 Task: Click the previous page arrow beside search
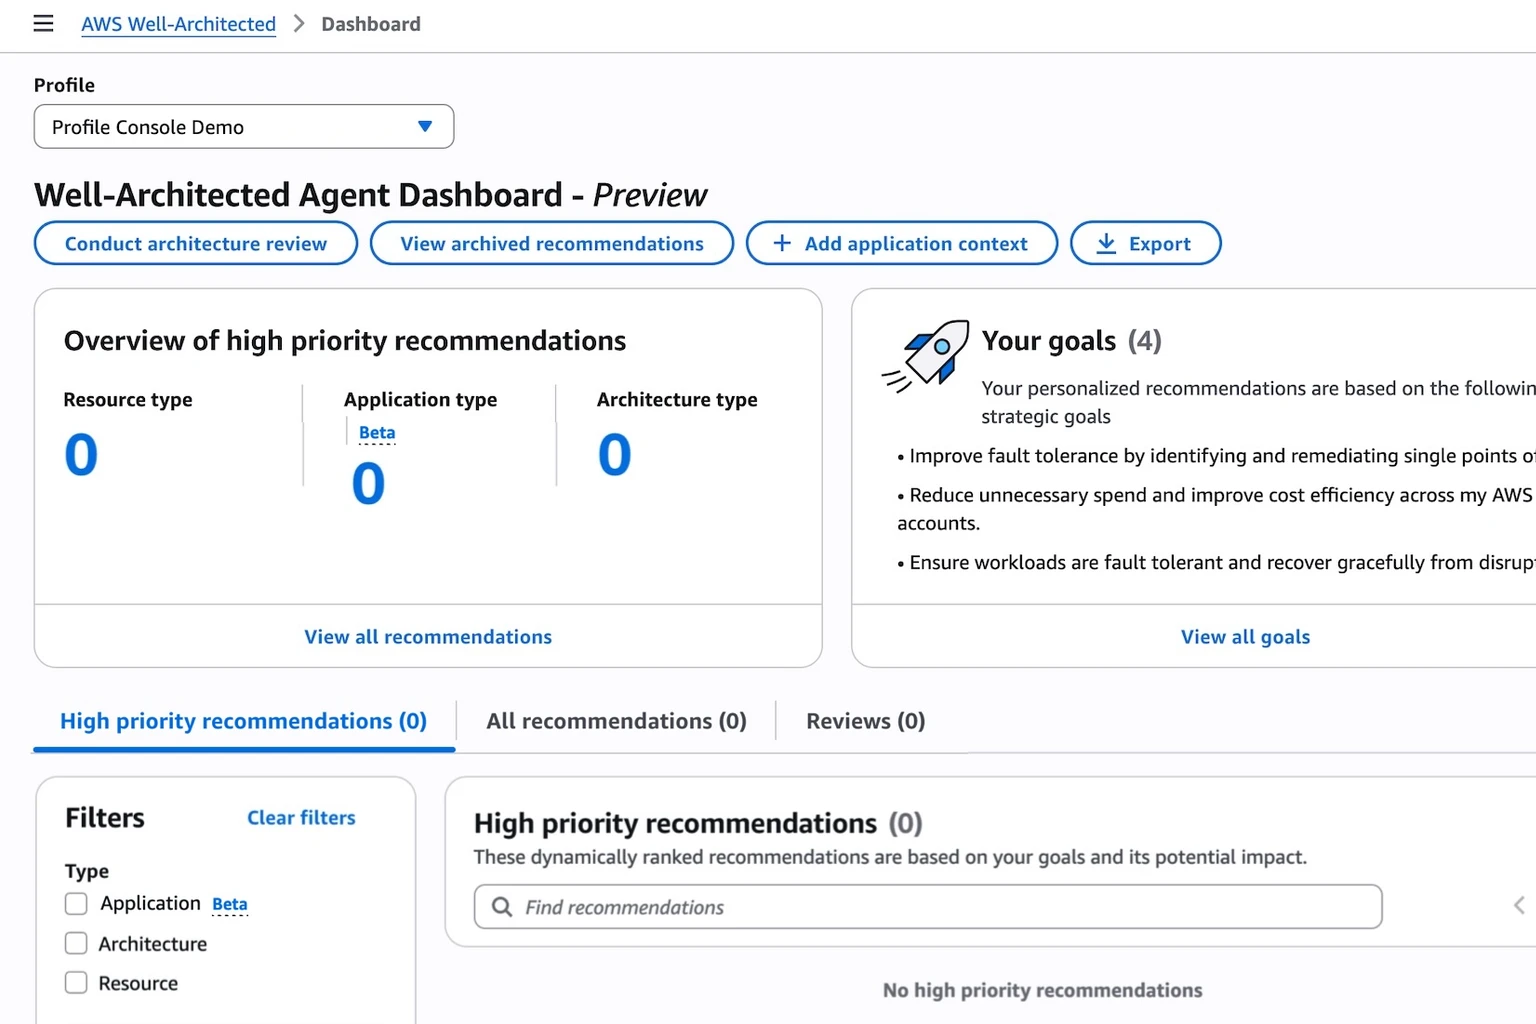pos(1519,906)
